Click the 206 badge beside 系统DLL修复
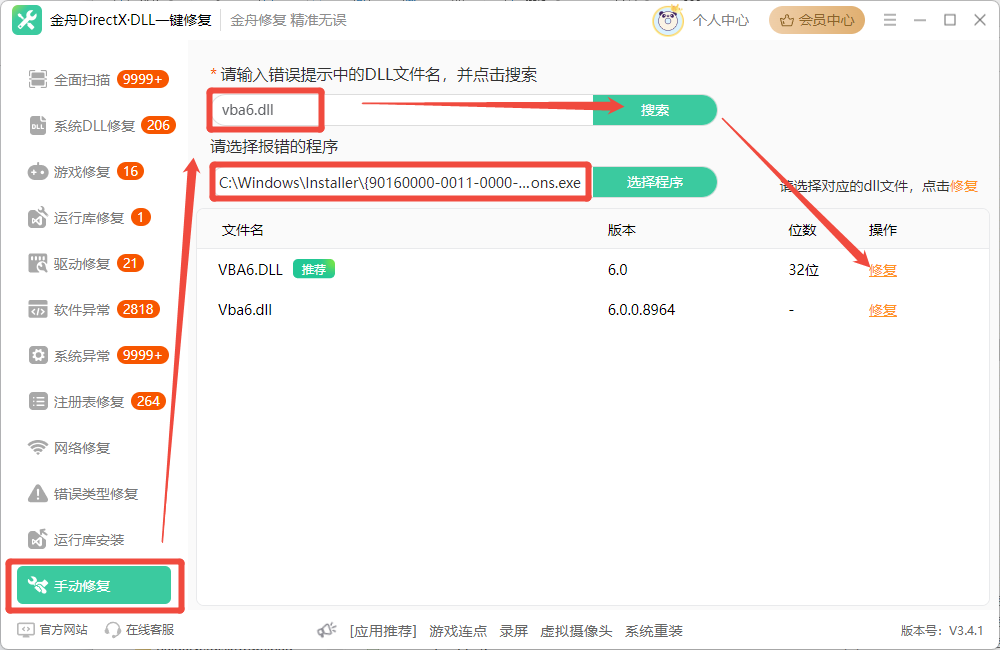Image resolution: width=1000 pixels, height=650 pixels. click(158, 125)
